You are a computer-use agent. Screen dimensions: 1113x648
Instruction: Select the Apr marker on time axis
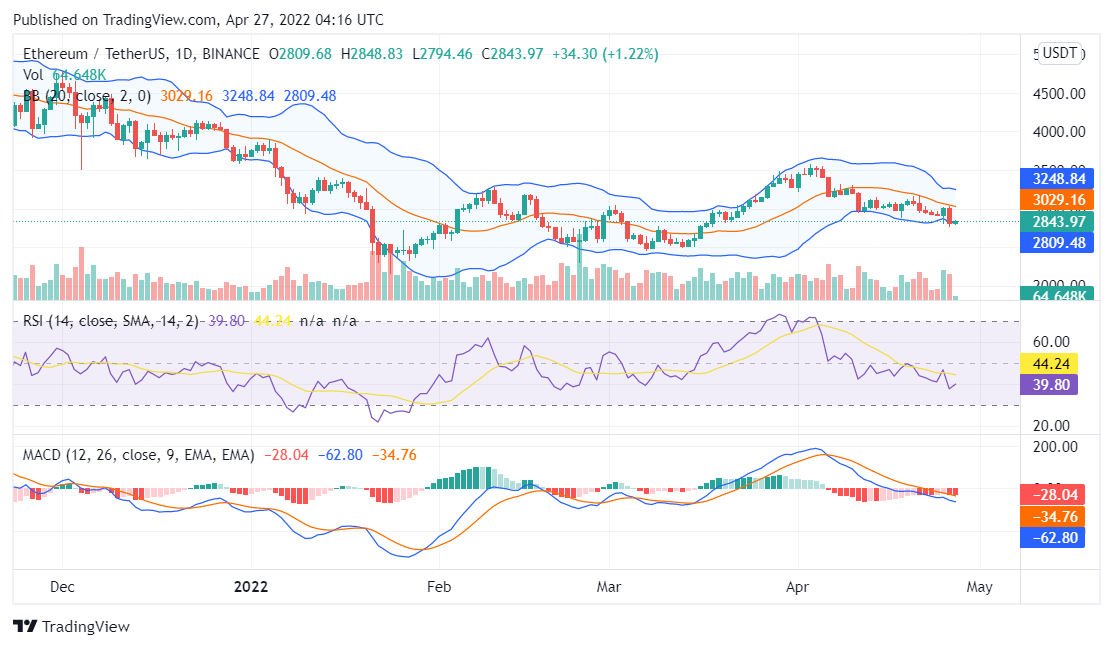797,587
